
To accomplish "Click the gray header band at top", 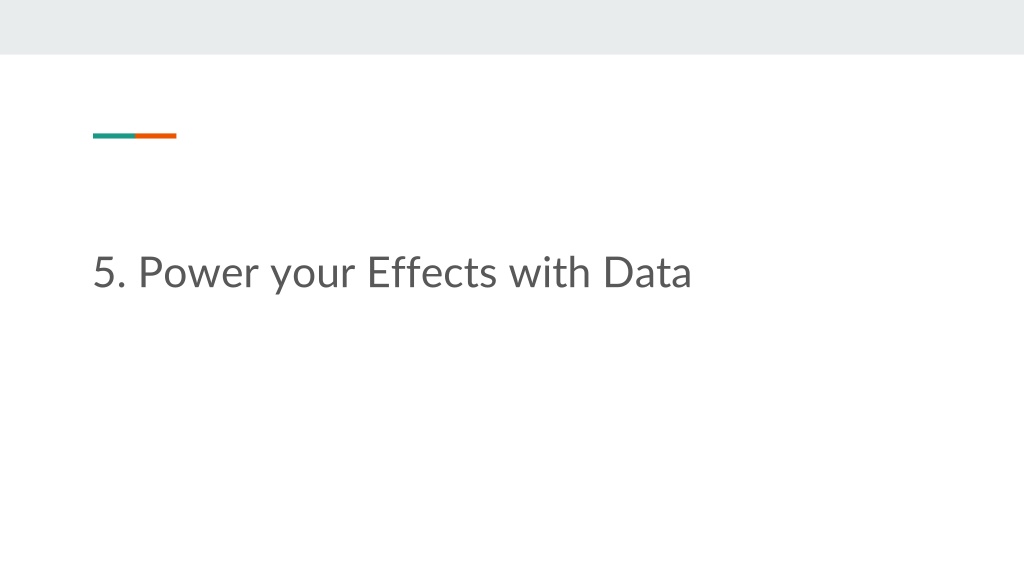I will click(512, 27).
